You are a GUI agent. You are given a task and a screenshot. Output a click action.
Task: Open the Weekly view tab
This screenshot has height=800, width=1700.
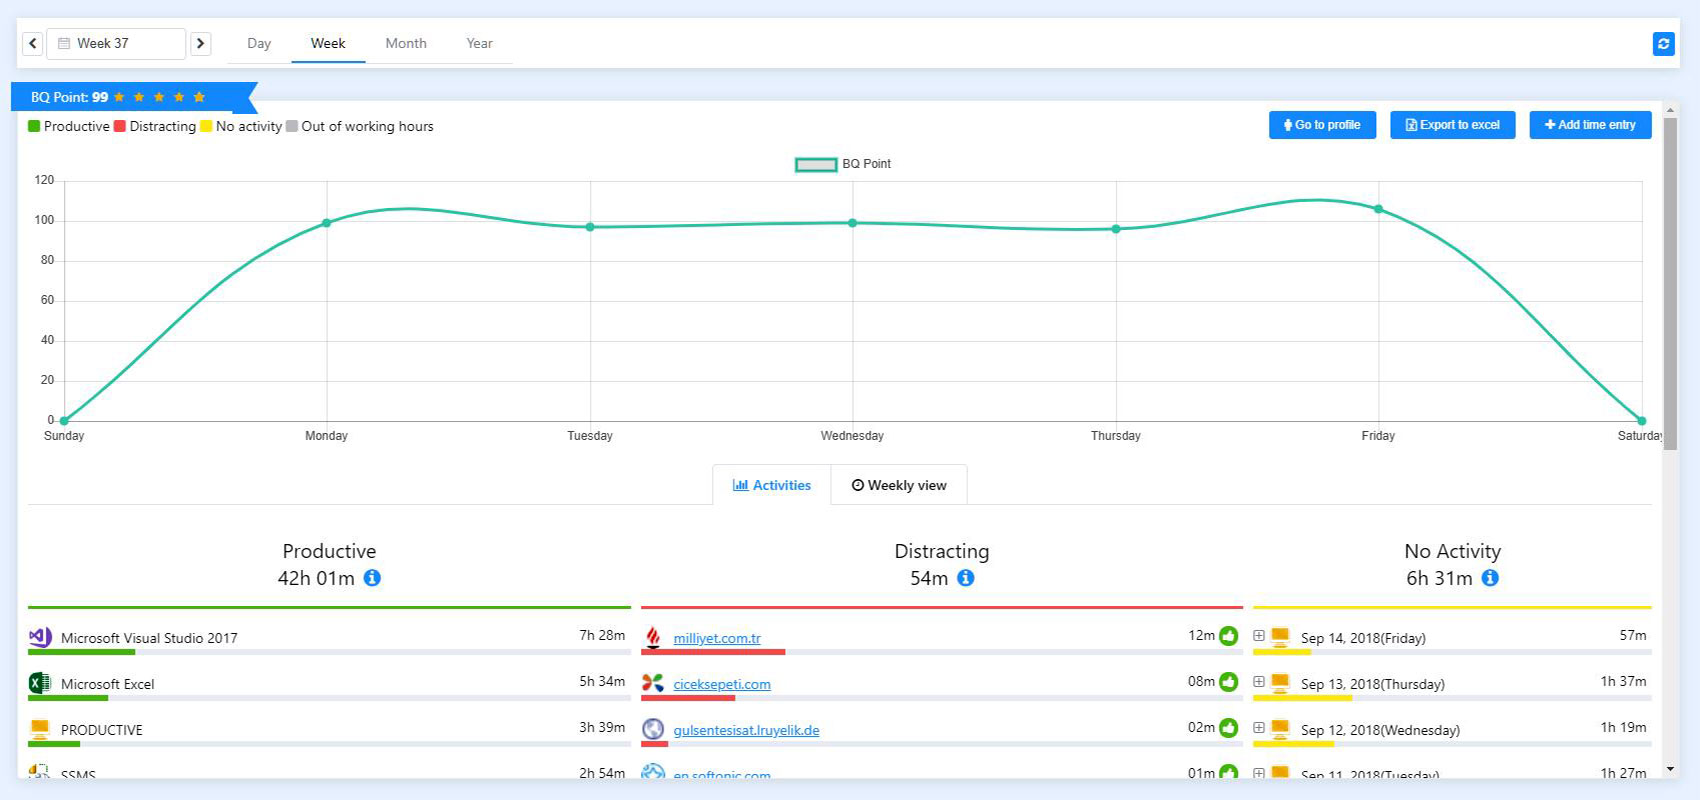coord(899,485)
